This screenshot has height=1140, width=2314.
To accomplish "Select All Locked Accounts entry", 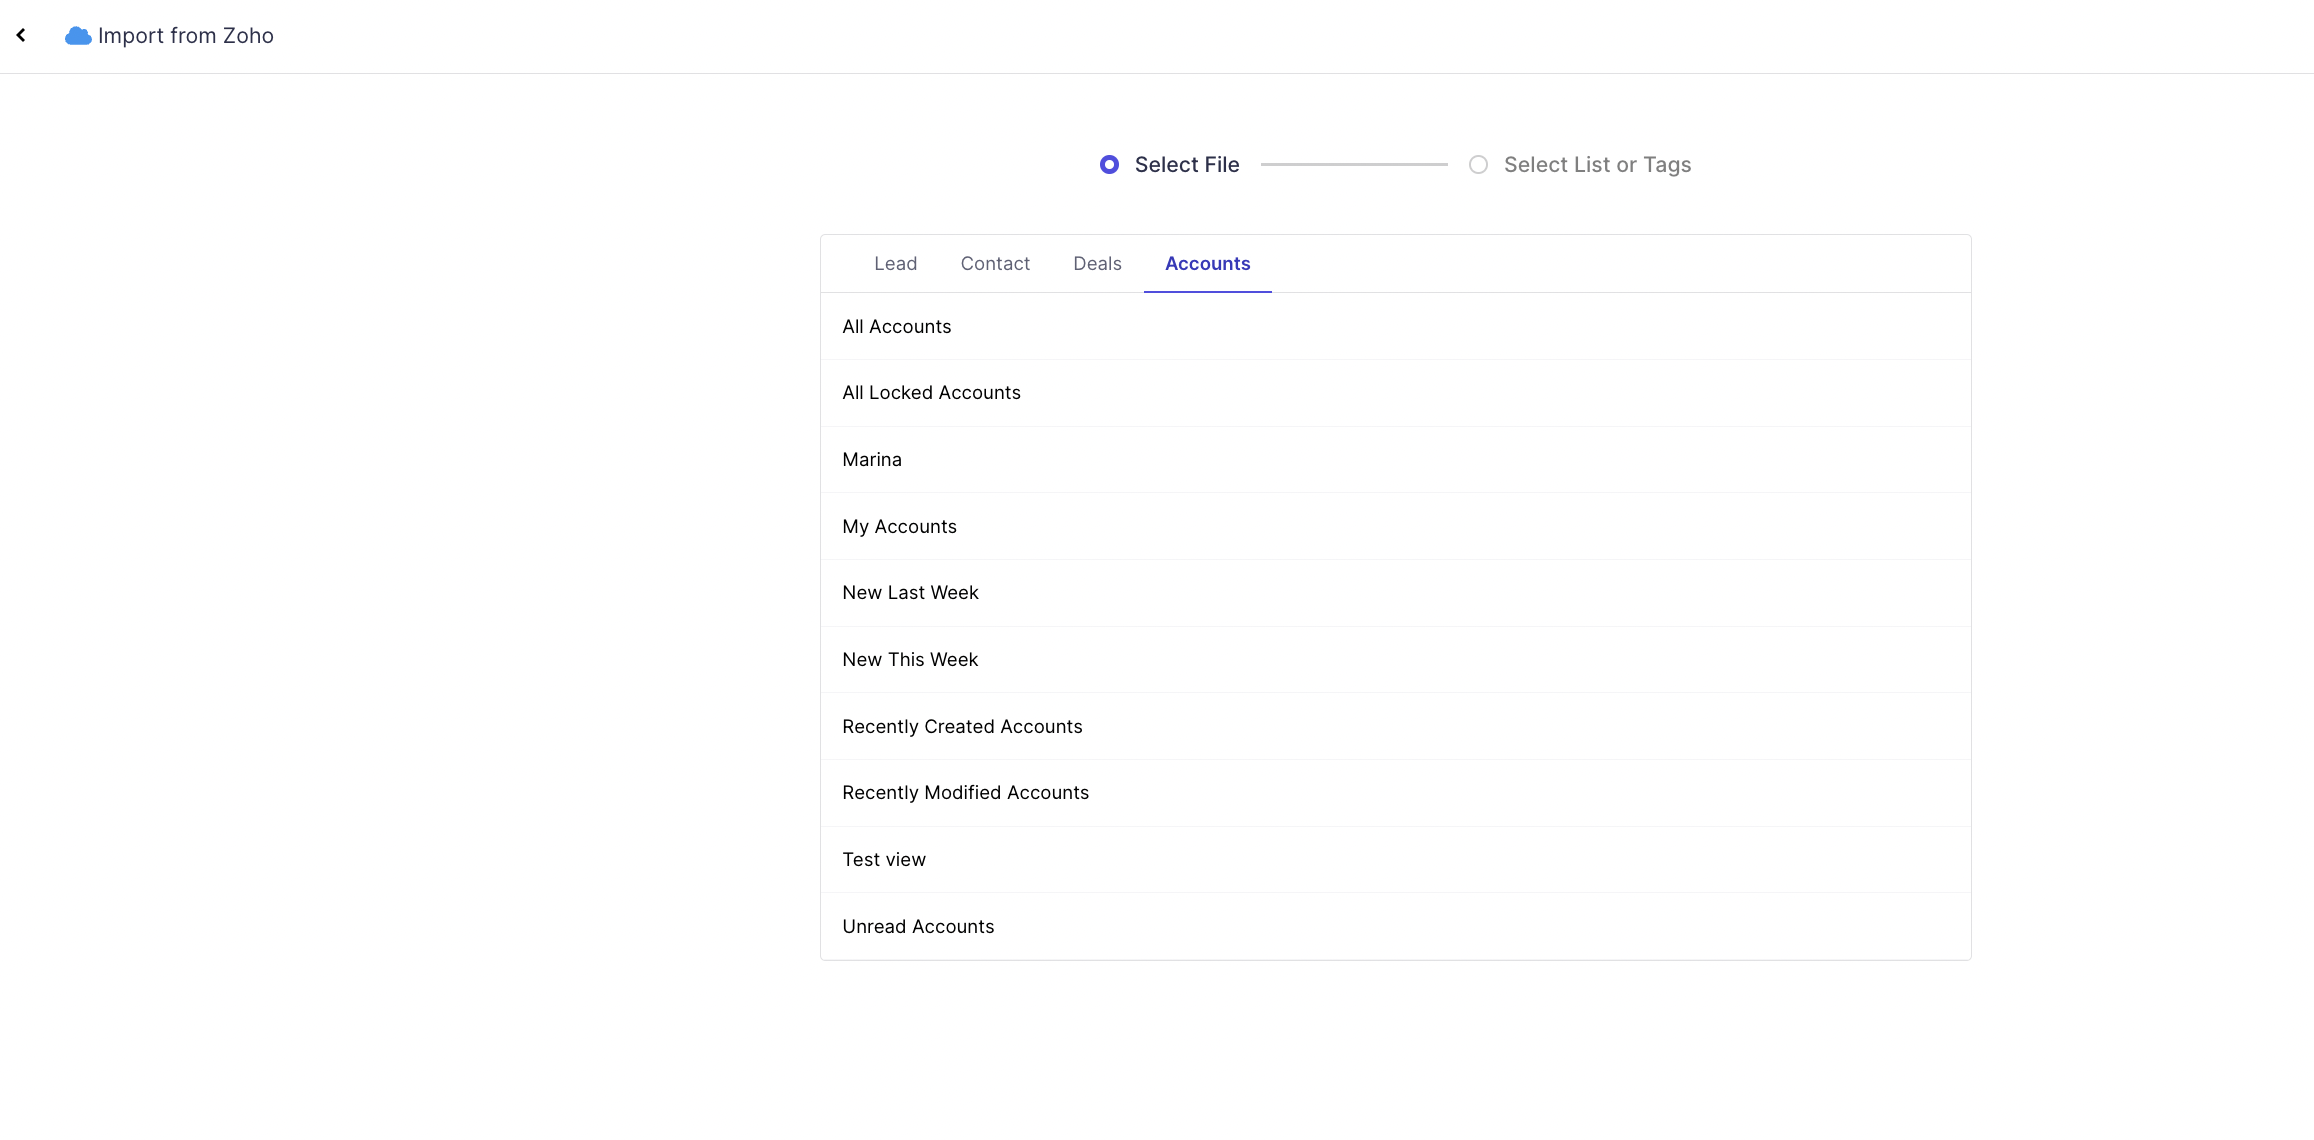I will click(931, 393).
